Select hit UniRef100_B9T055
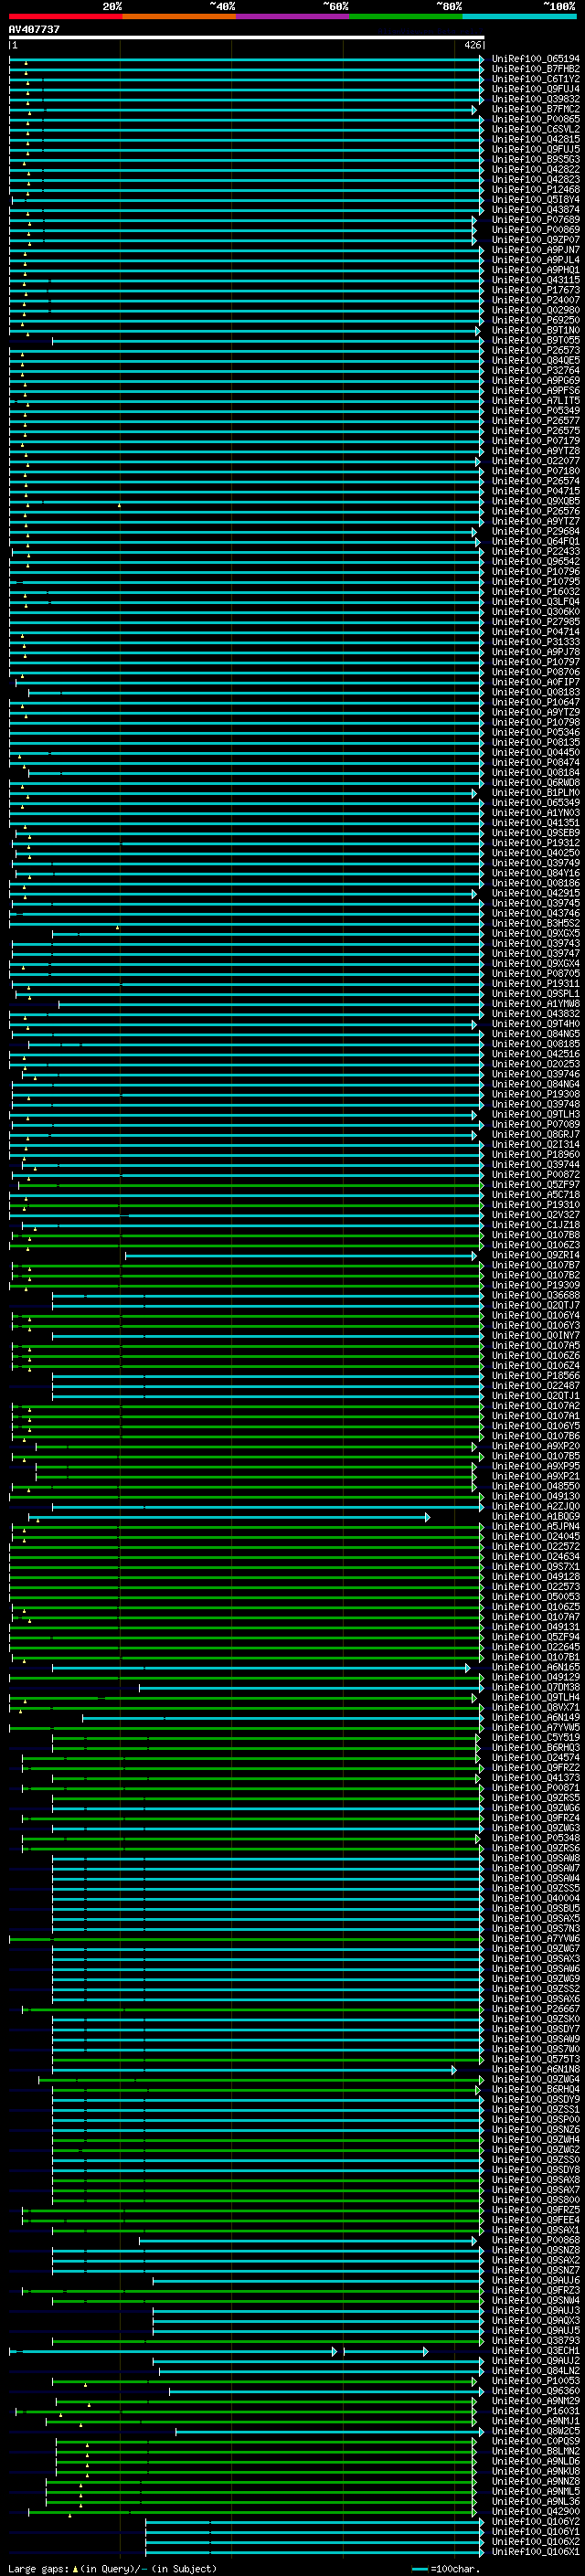 (536, 340)
